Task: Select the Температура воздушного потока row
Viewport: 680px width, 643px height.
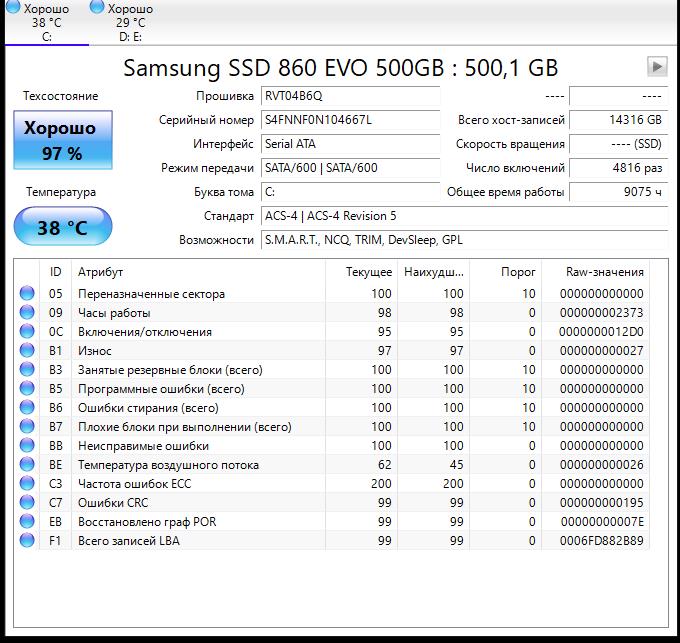Action: tap(332, 465)
